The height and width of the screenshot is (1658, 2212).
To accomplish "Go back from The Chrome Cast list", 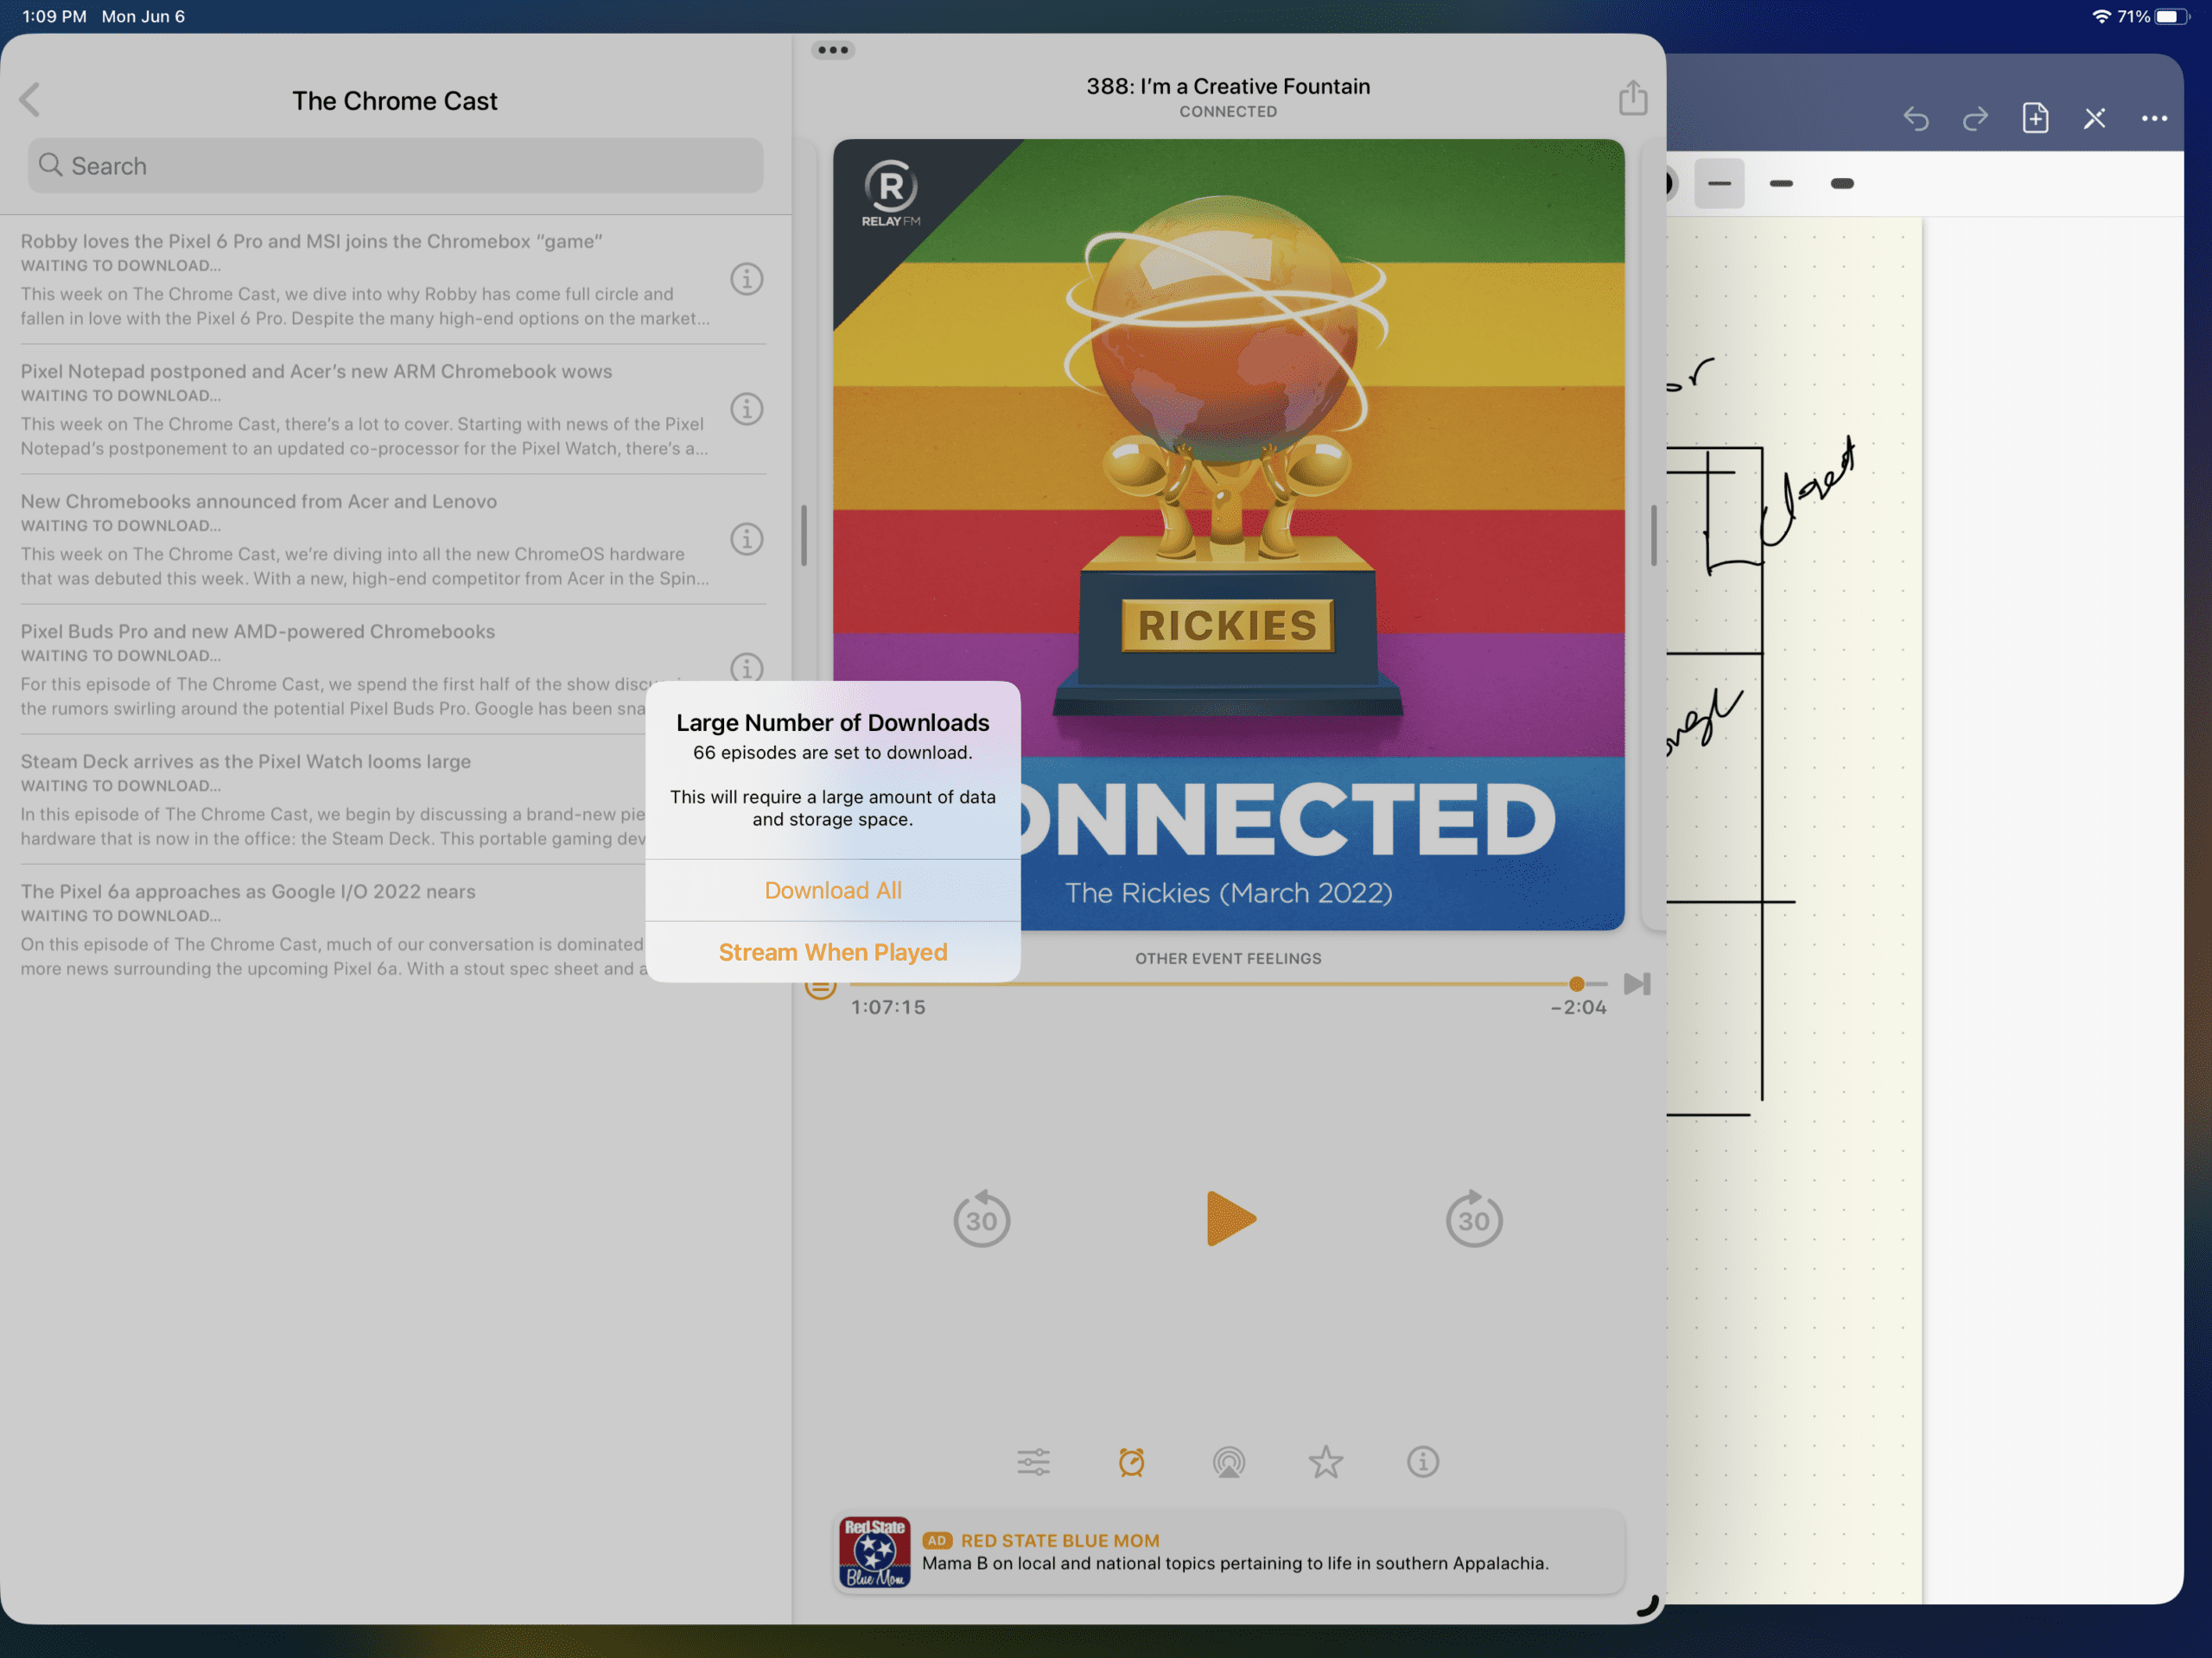I will tap(30, 99).
